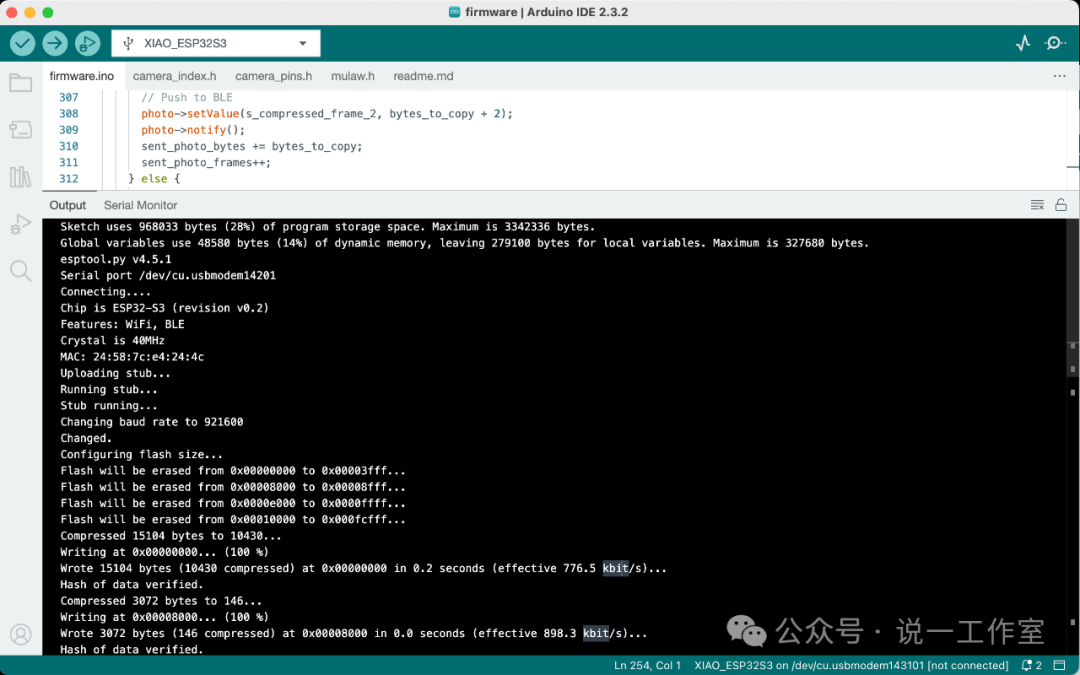Click line number 309 in the gutter
Viewport: 1080px width, 675px height.
(68, 129)
